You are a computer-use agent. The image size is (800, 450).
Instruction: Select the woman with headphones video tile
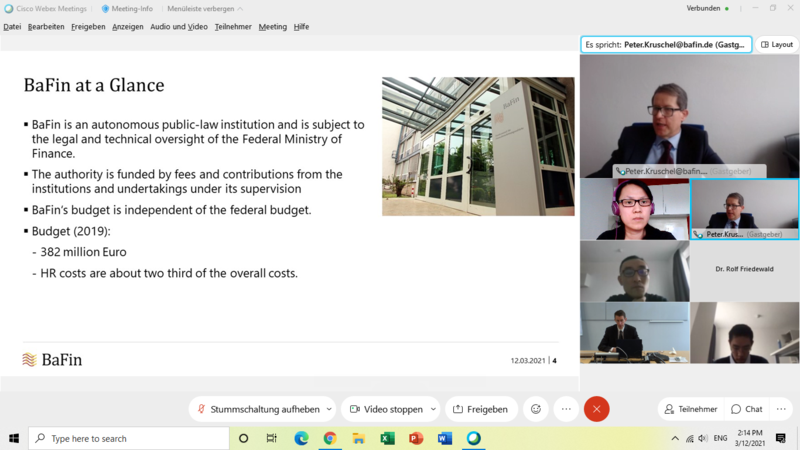pyautogui.click(x=635, y=209)
